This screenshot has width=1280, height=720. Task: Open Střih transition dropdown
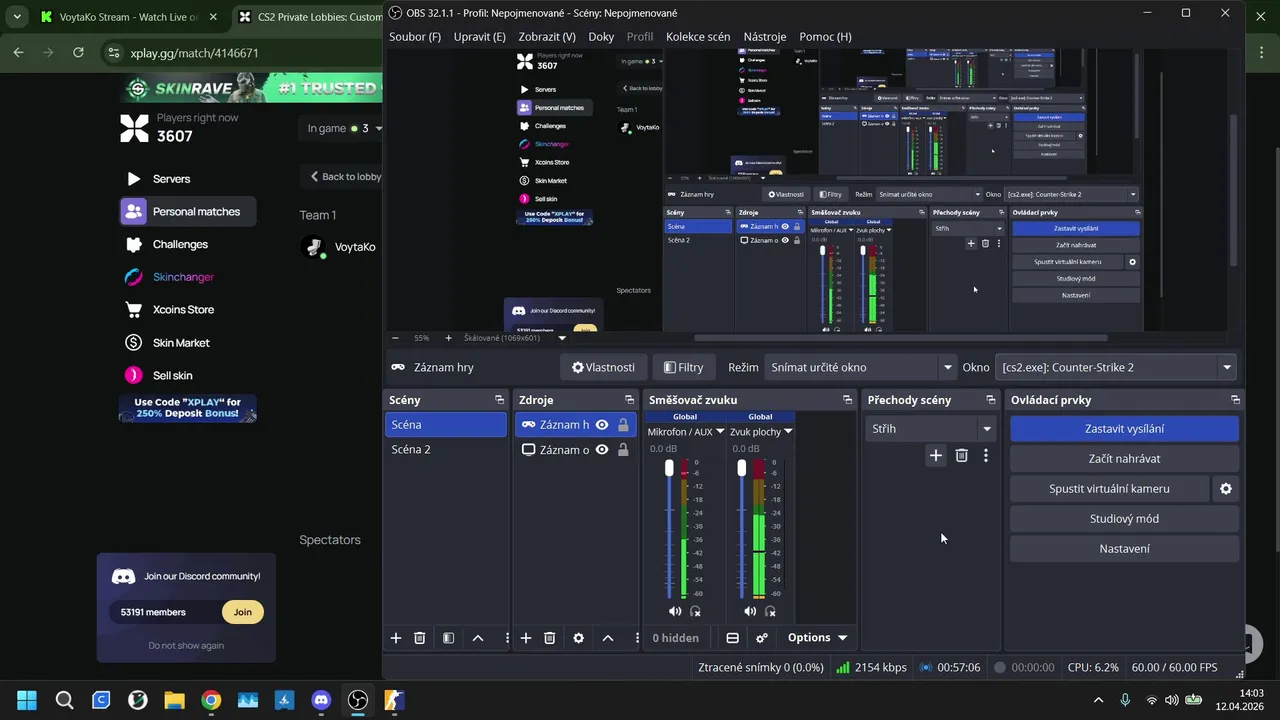pyautogui.click(x=930, y=429)
